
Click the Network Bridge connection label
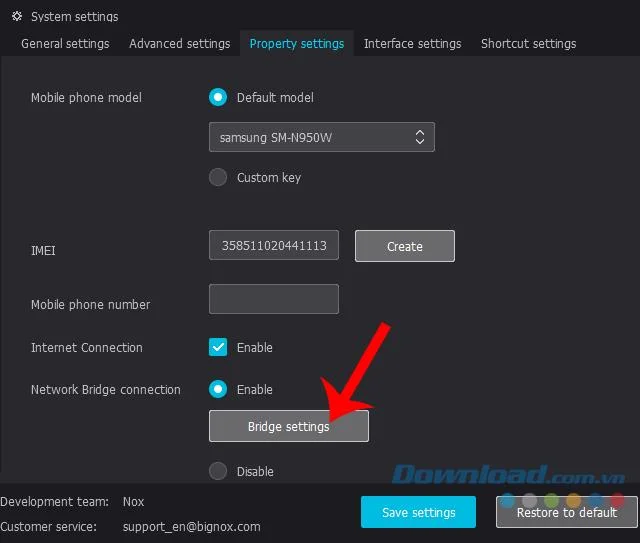pos(106,389)
